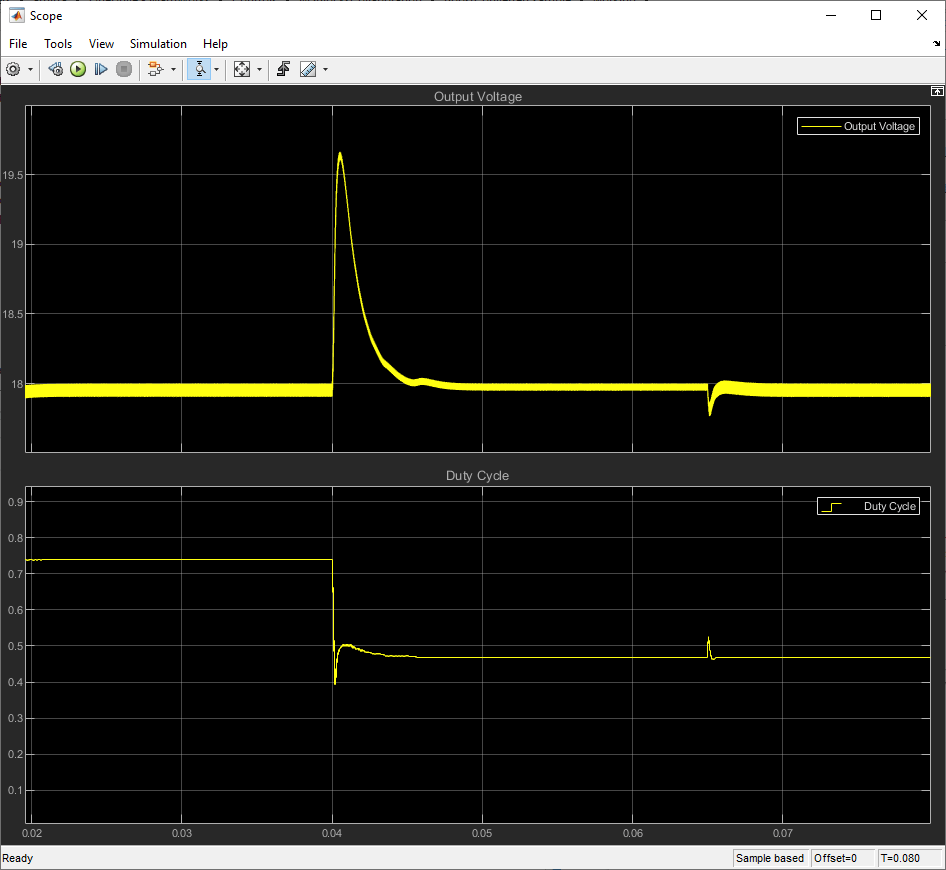
Task: Open stepping options using the gear-arrows icon
Action: [x=55, y=69]
